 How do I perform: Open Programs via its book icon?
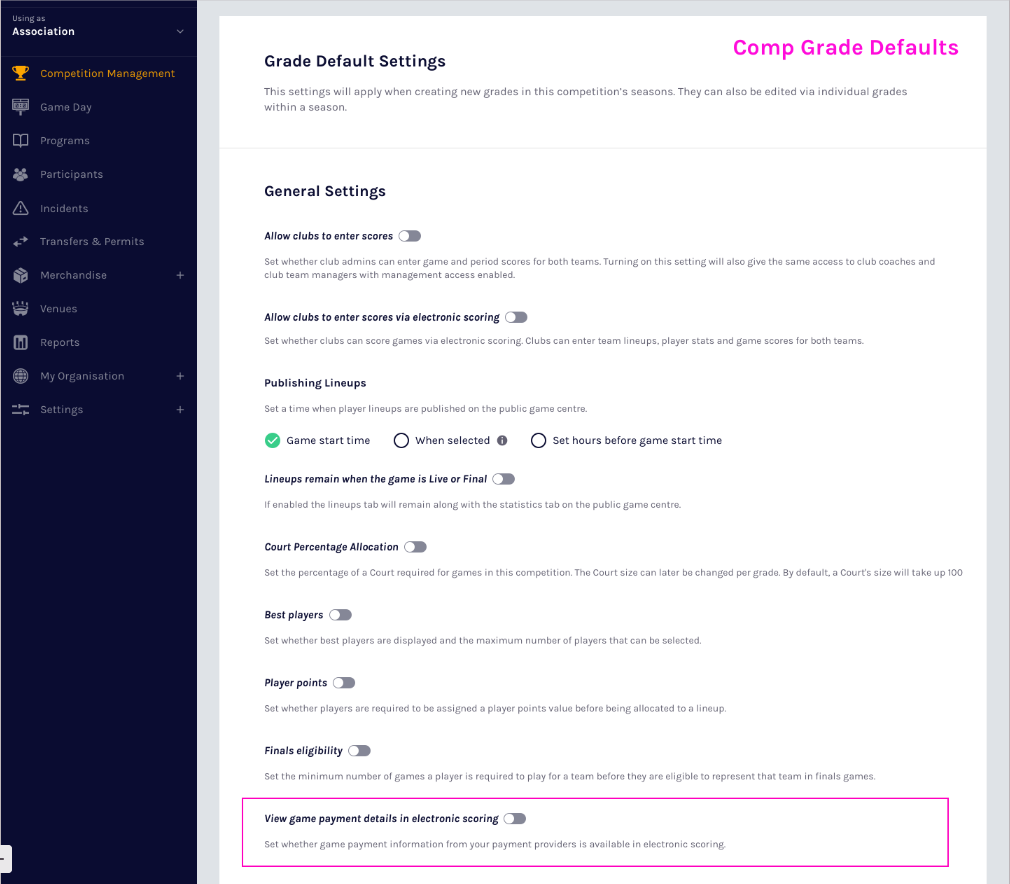[20, 141]
